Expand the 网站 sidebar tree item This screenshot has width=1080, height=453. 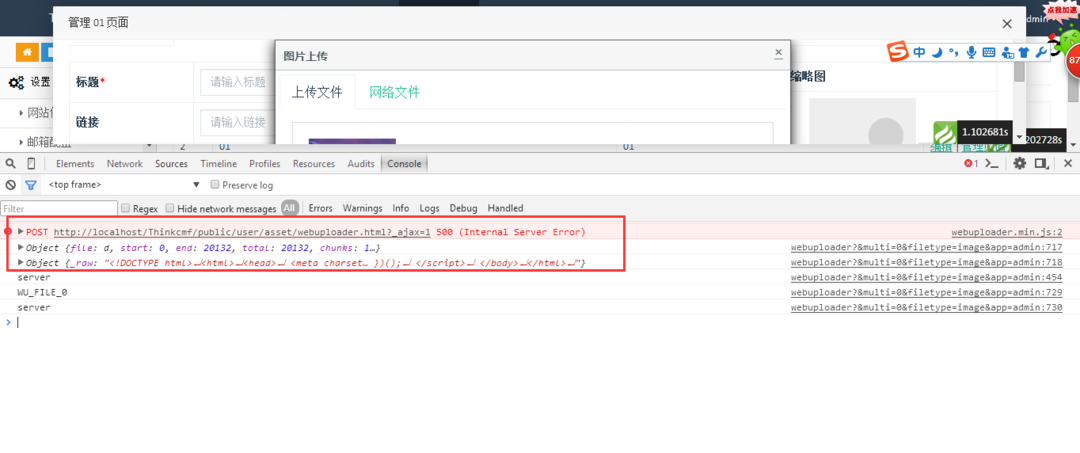[21, 113]
